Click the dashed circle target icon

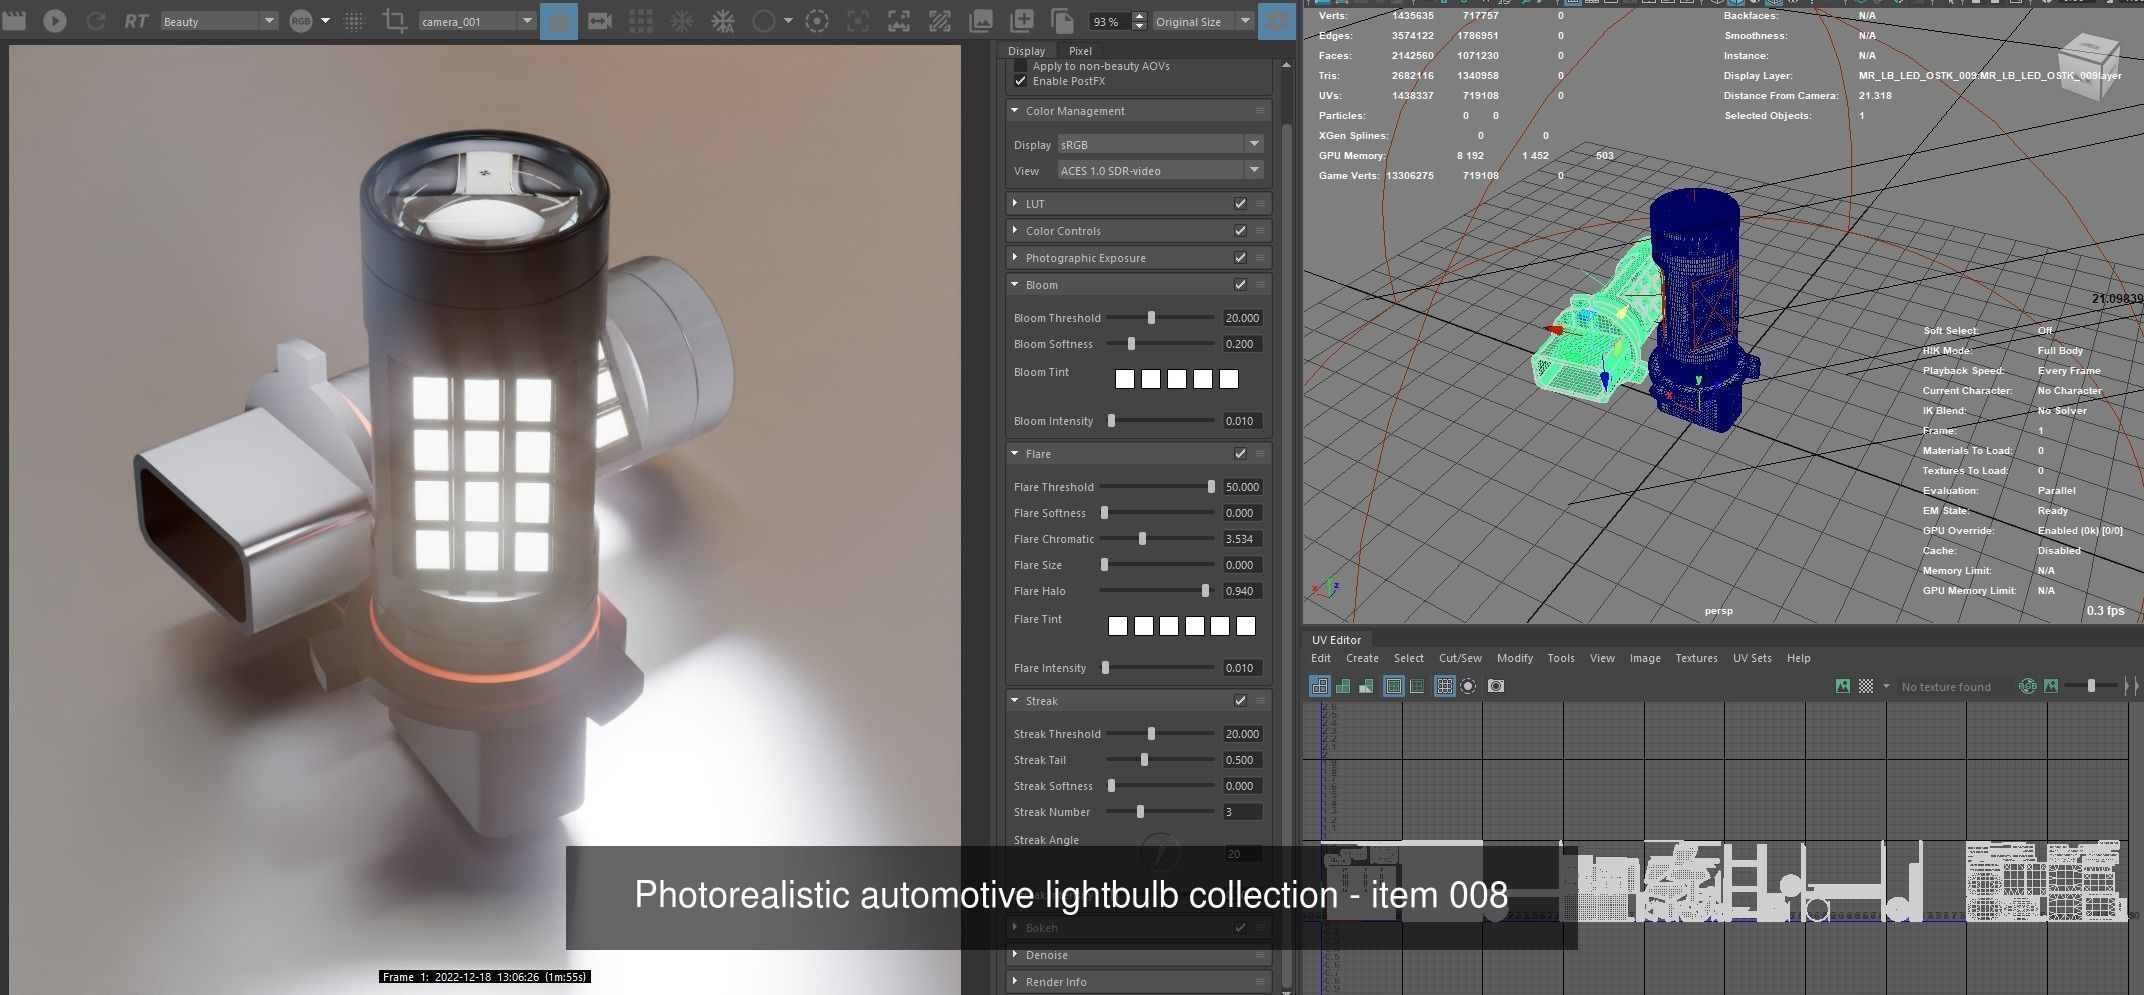point(817,21)
